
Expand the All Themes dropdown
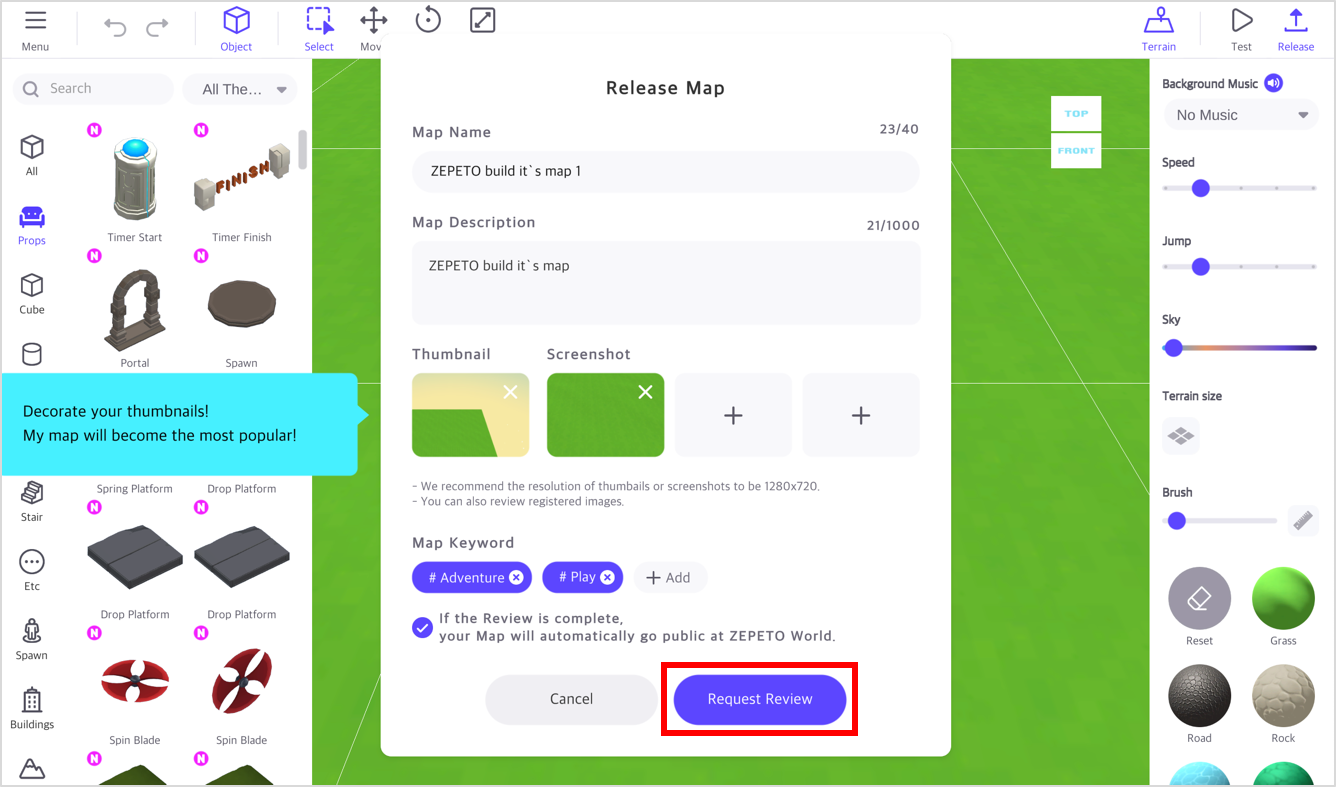click(x=240, y=89)
